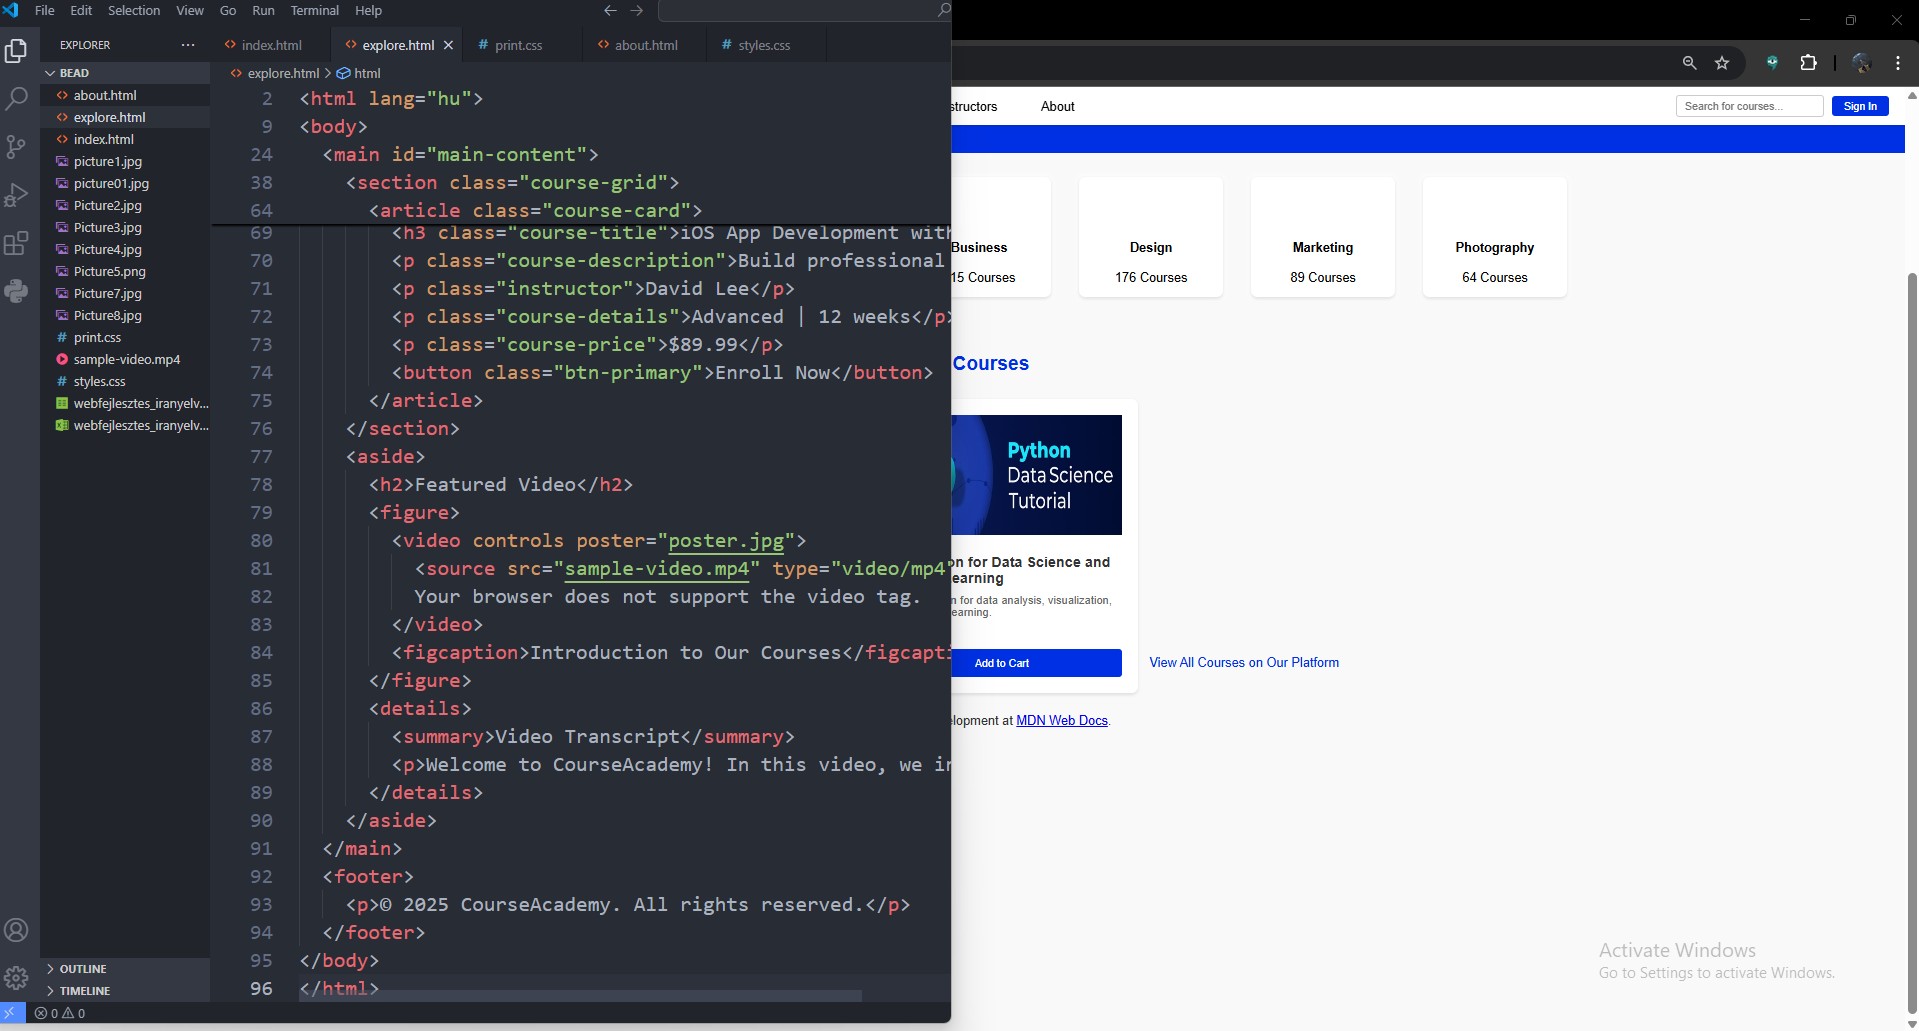Image resolution: width=1919 pixels, height=1031 pixels.
Task: Click the remote window indicator in status bar
Action: (x=12, y=1013)
